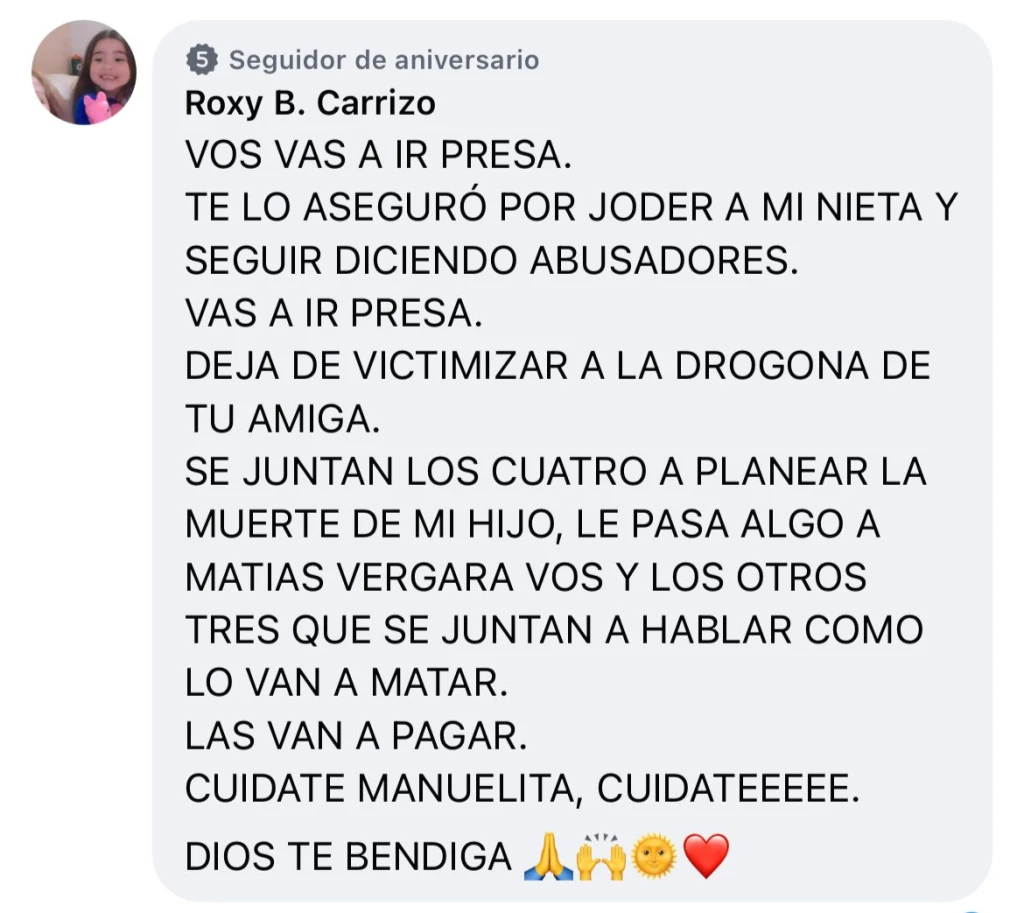Click the 'SEGUIR DICIENDO ABUSADORES.' line
The height and width of the screenshot is (913, 1024).
click(492, 261)
